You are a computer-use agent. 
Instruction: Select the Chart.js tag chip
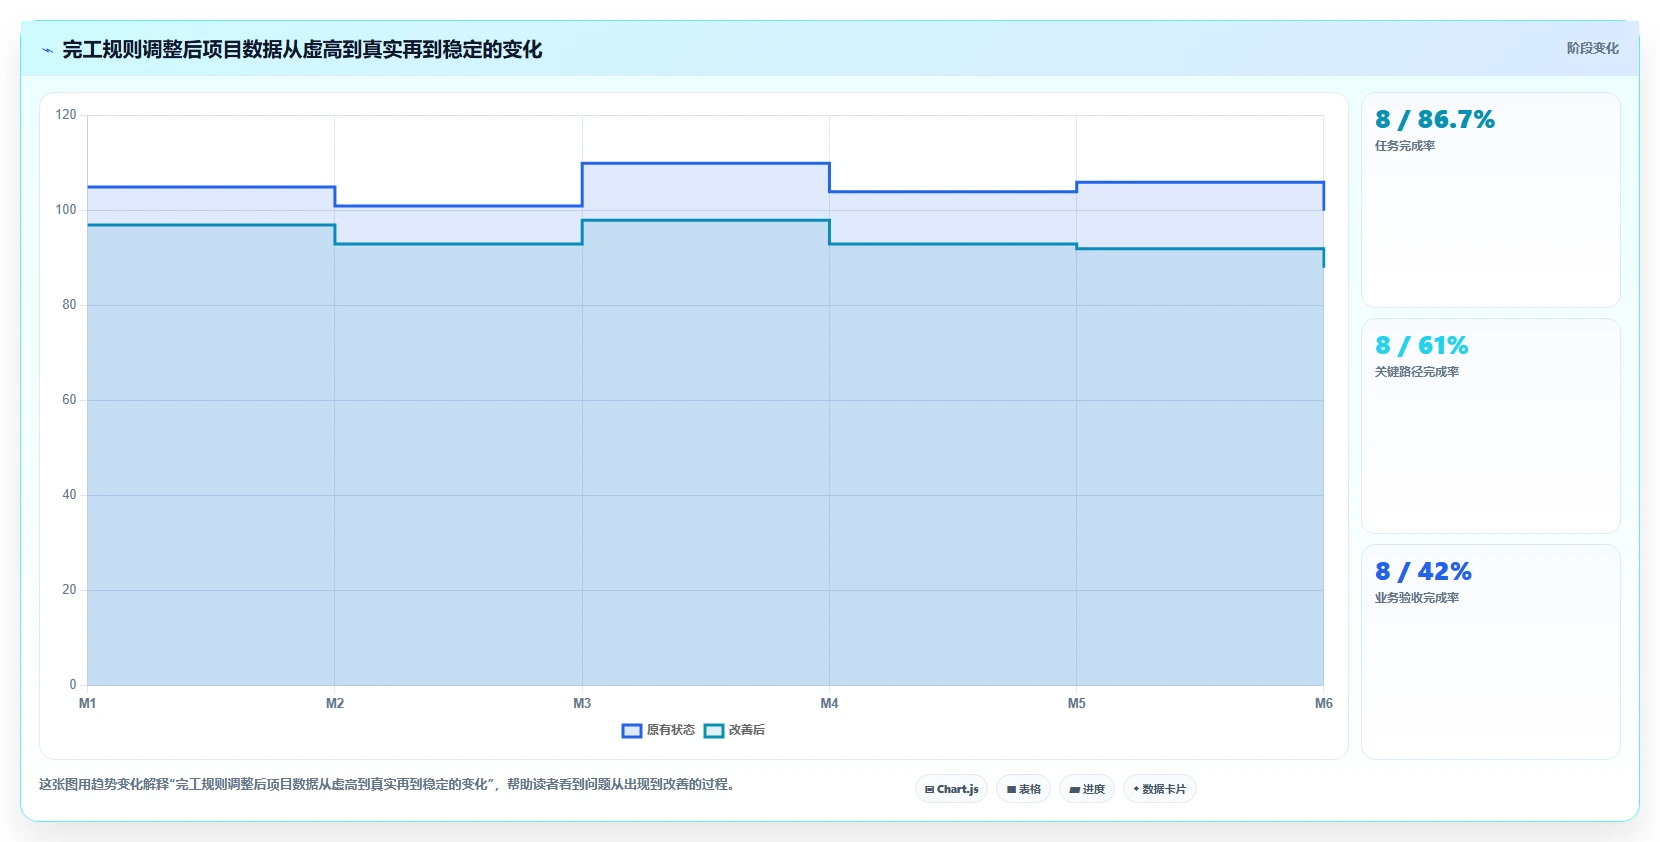coord(951,789)
